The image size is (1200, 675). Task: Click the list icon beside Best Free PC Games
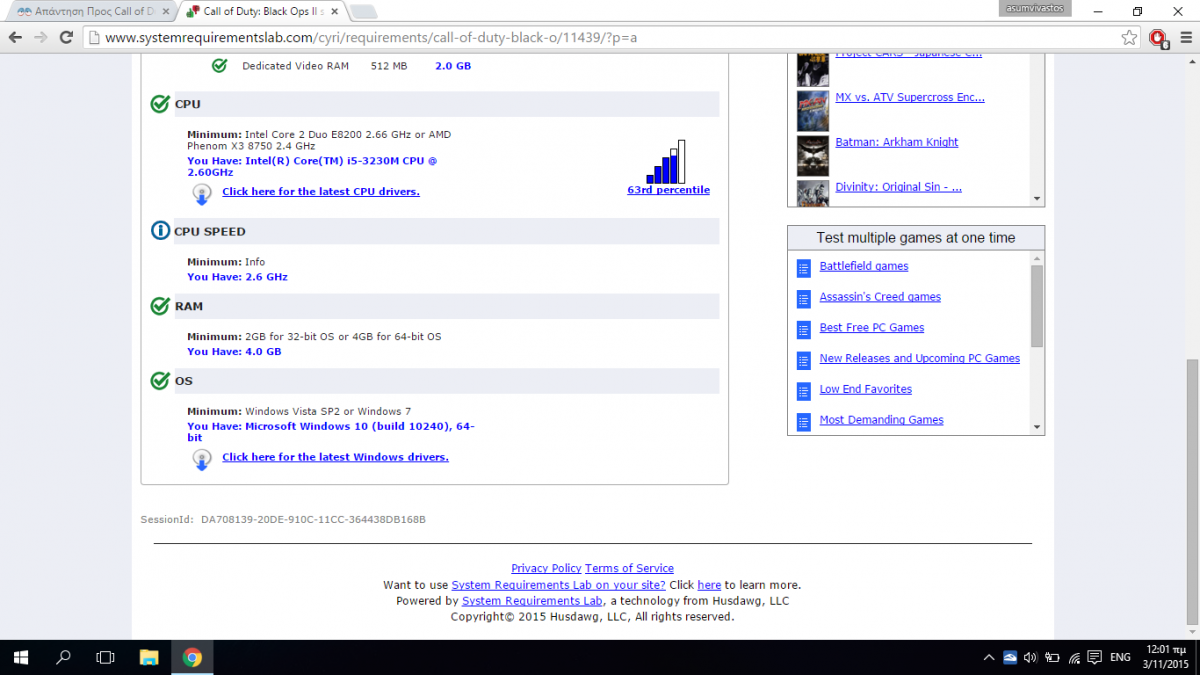click(x=803, y=329)
